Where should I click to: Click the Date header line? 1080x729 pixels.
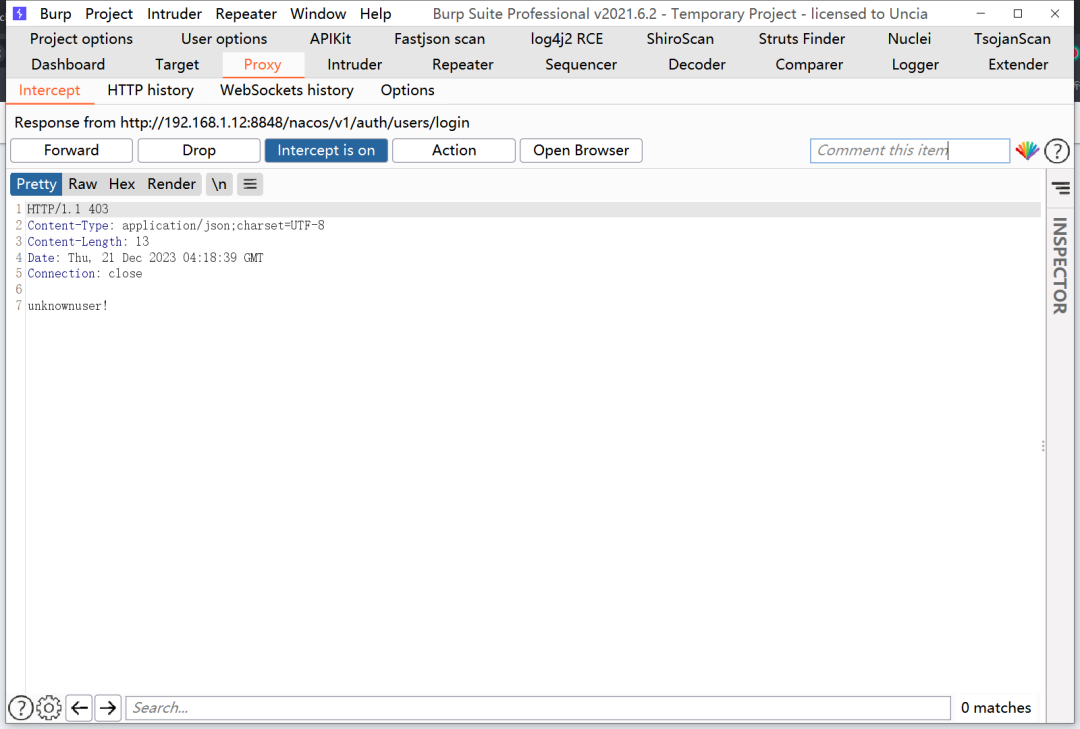click(x=145, y=258)
